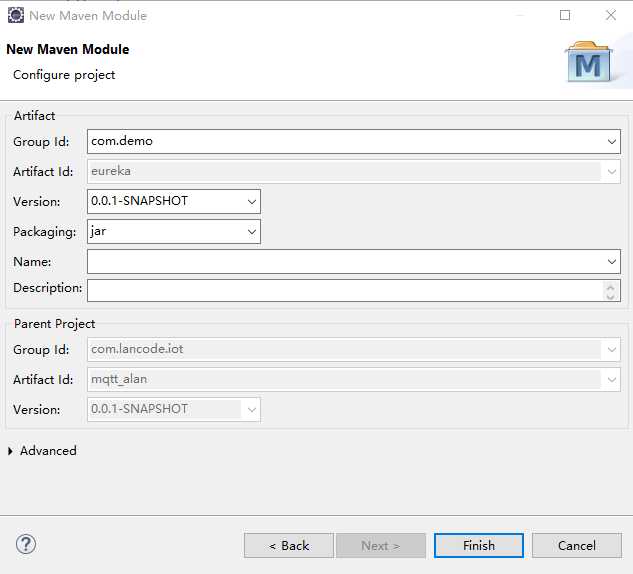Click the Version field 0.0.1-SNAPSHOT under Artifact
This screenshot has width=633, height=574.
tap(174, 201)
